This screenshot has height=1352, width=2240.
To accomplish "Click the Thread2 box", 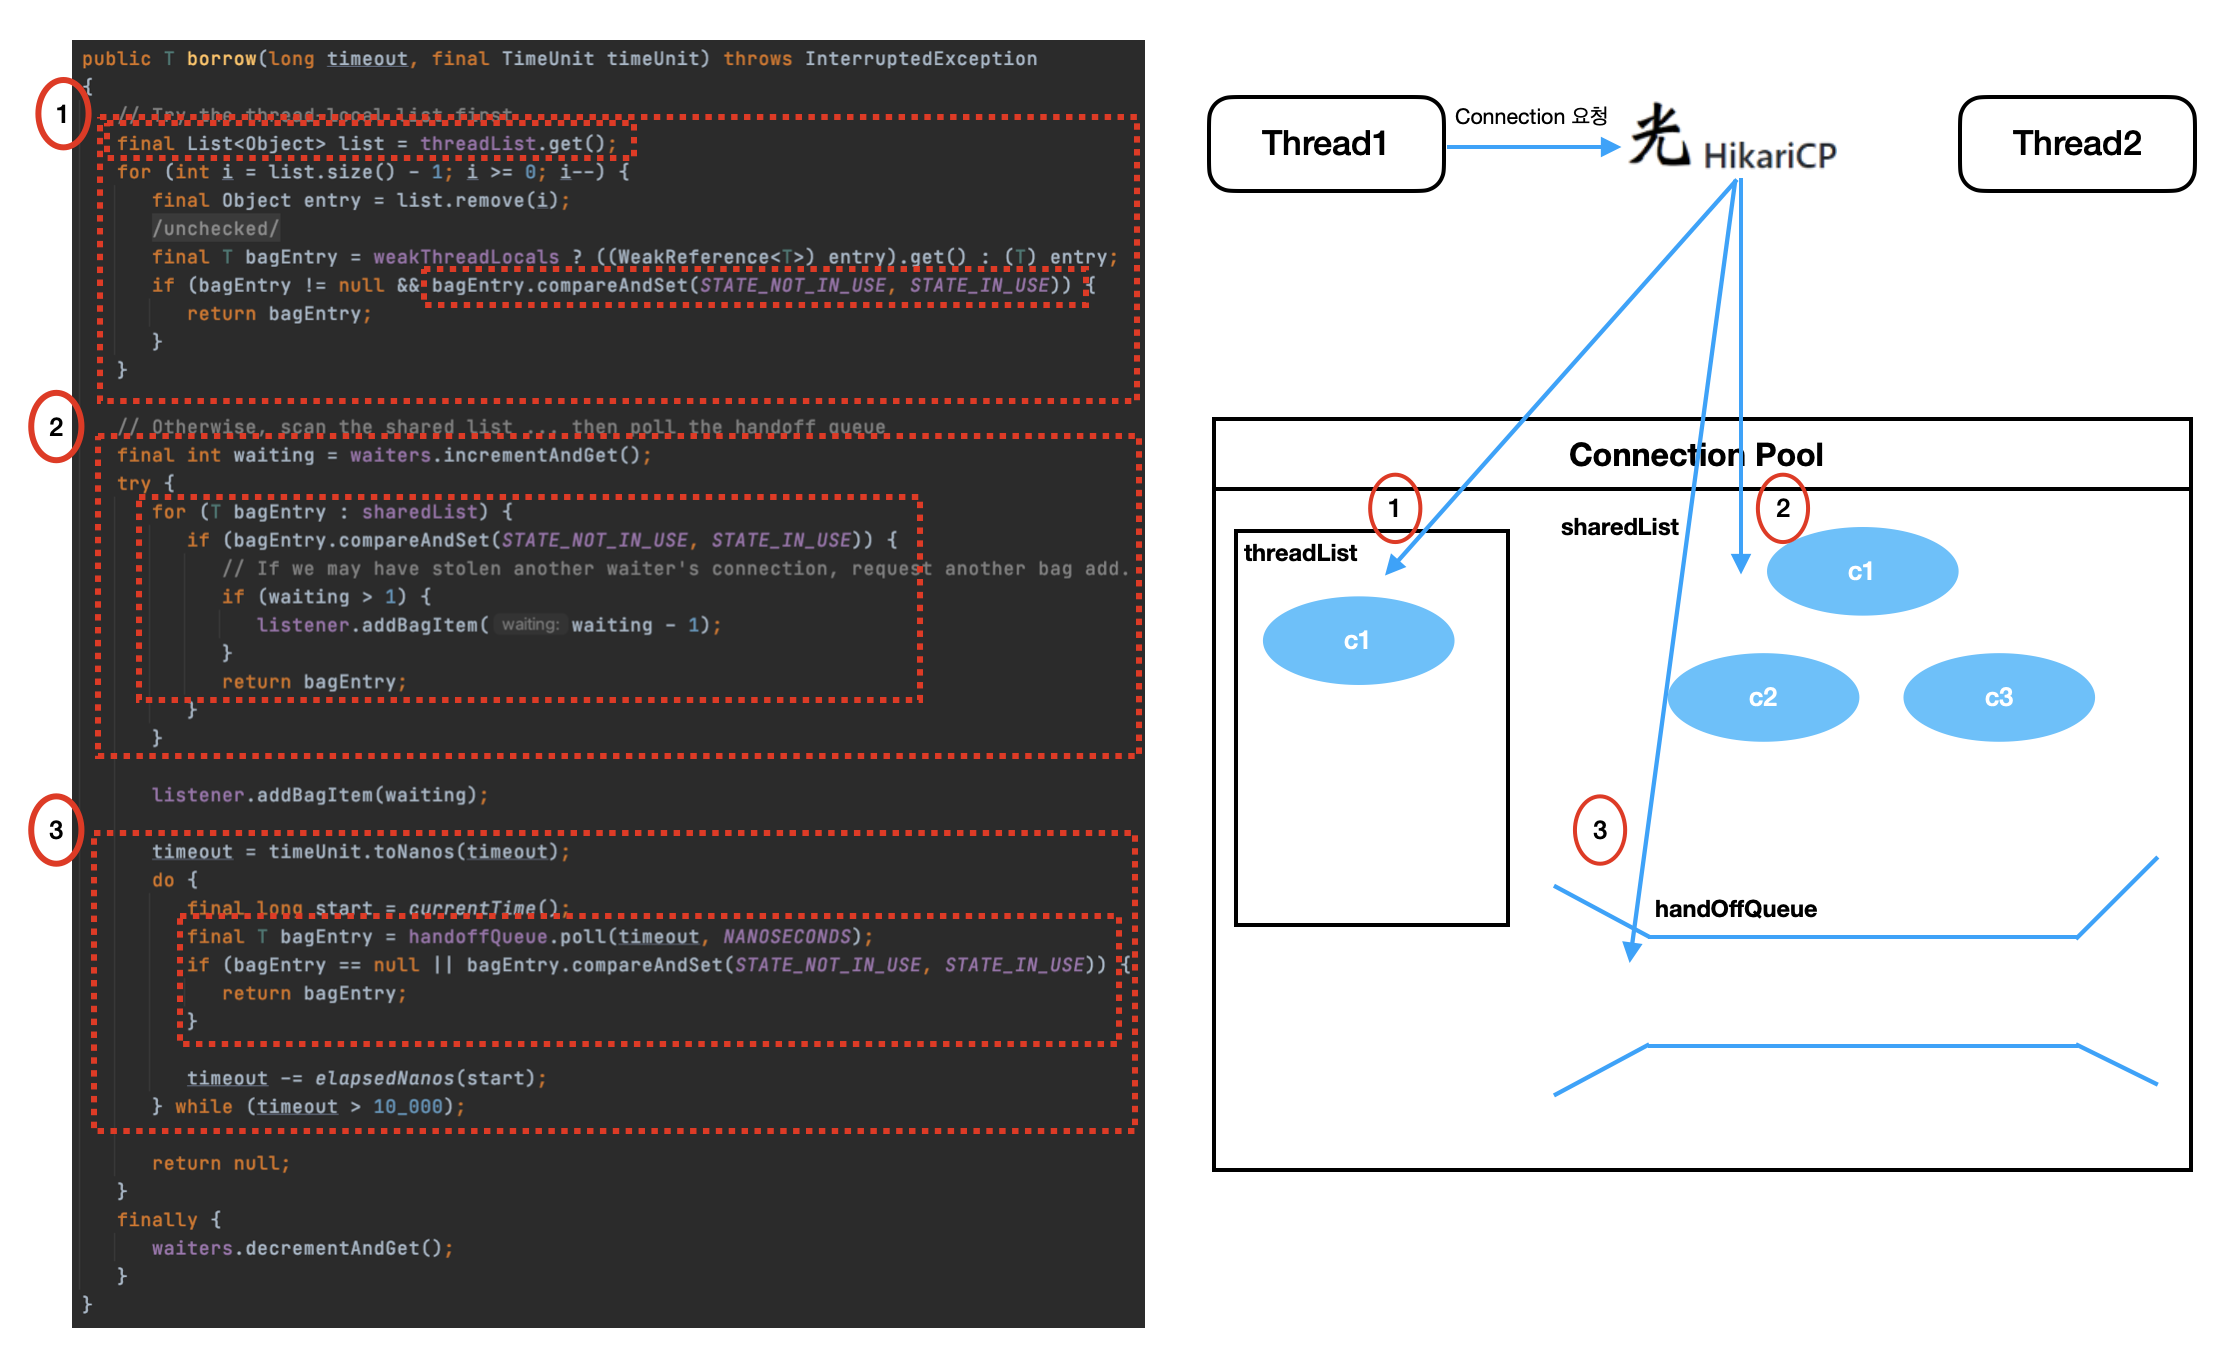I will [2077, 144].
